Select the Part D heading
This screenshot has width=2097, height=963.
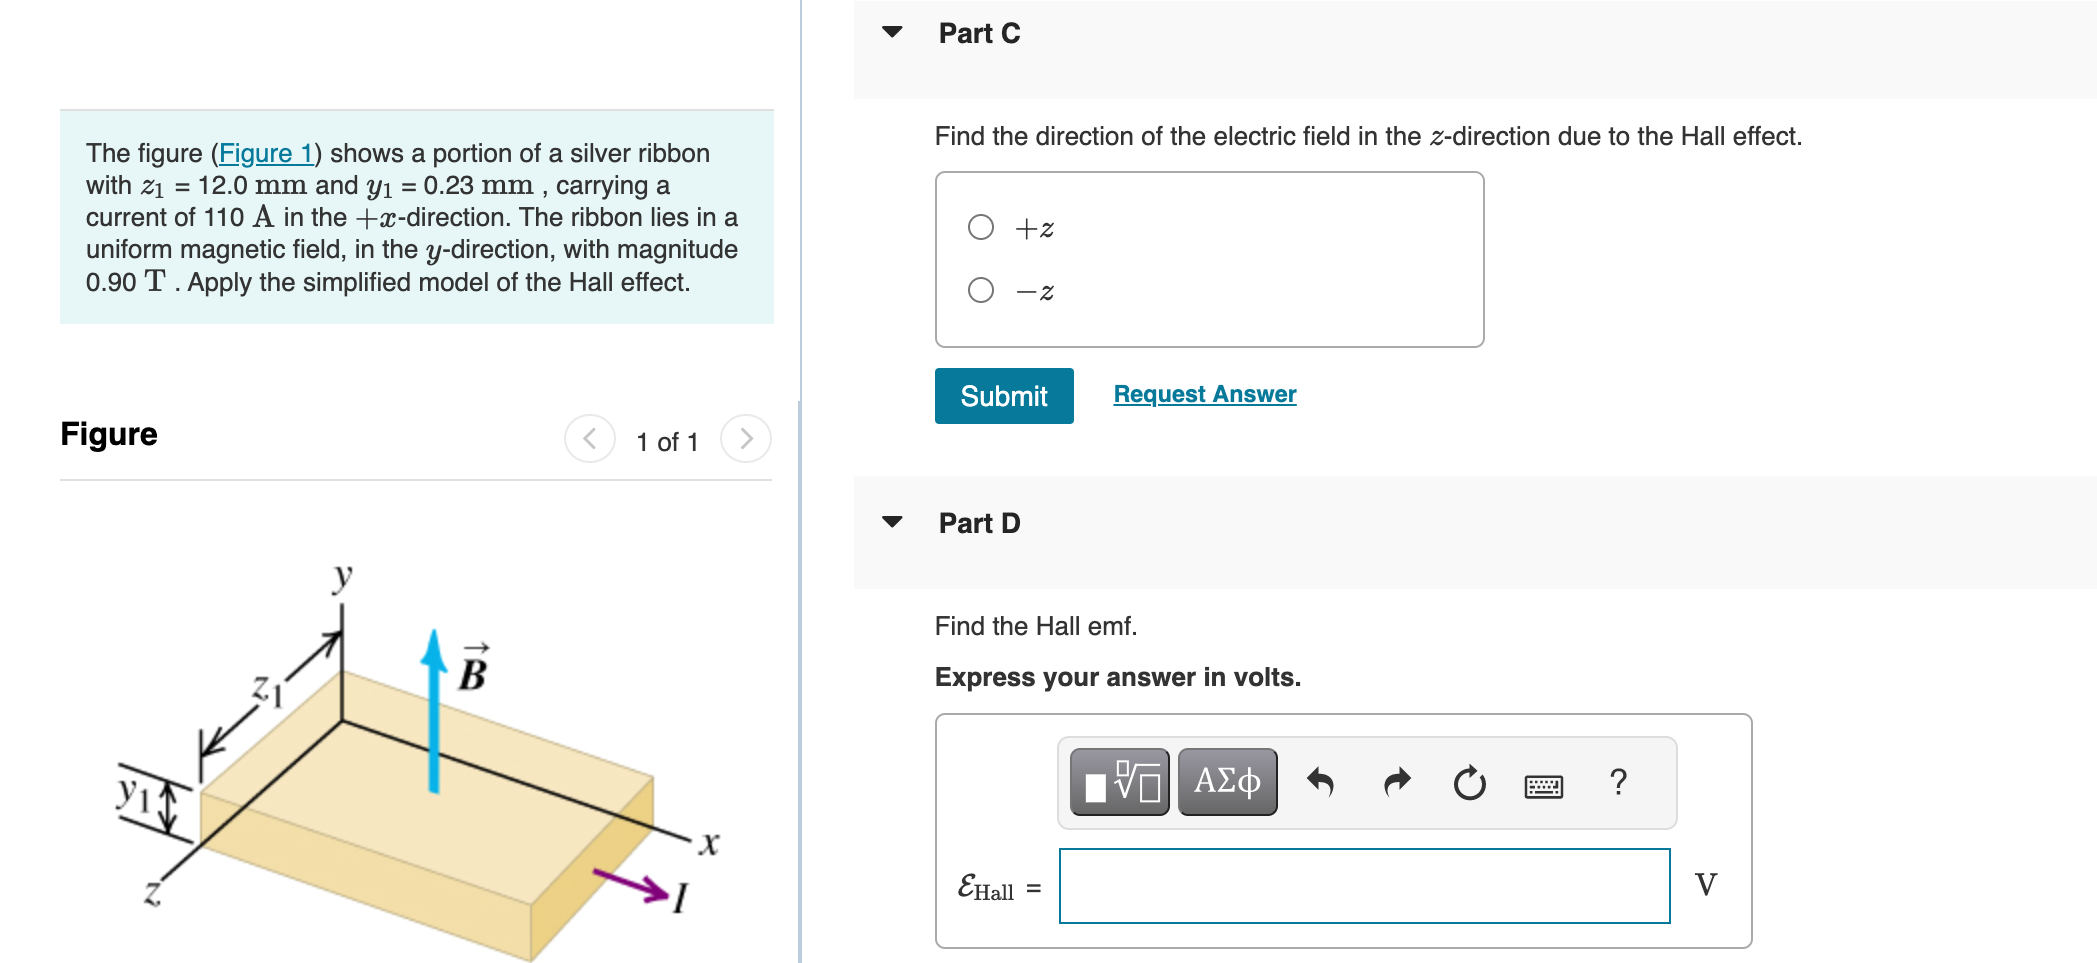pos(978,522)
